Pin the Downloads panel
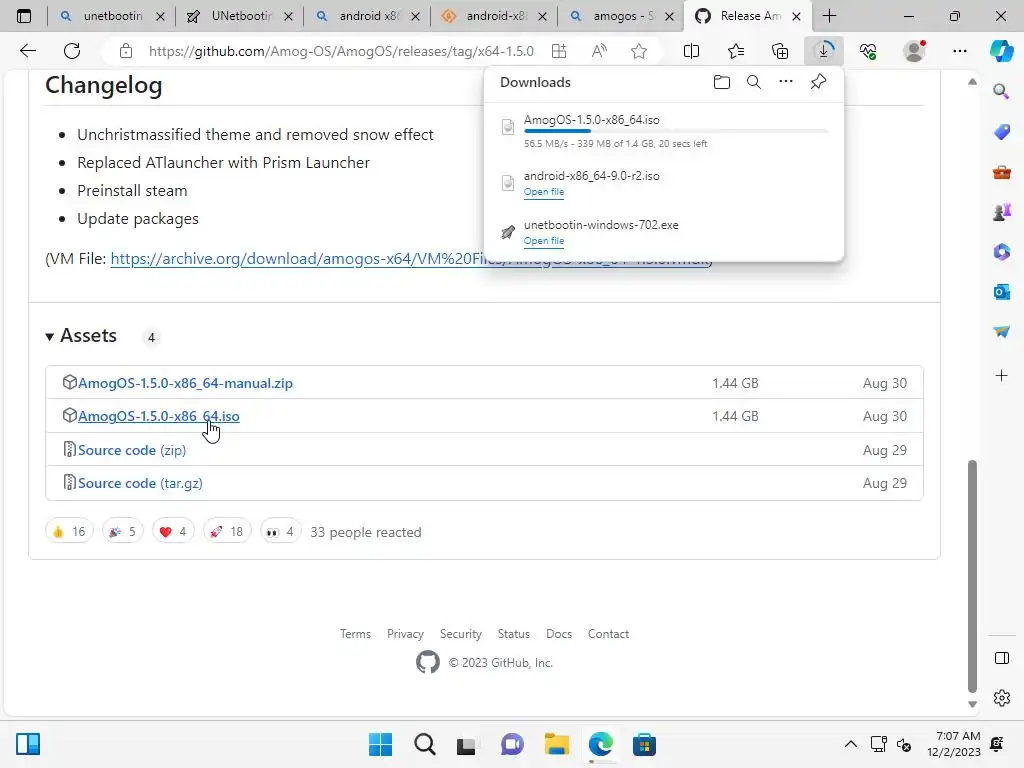 [x=818, y=82]
